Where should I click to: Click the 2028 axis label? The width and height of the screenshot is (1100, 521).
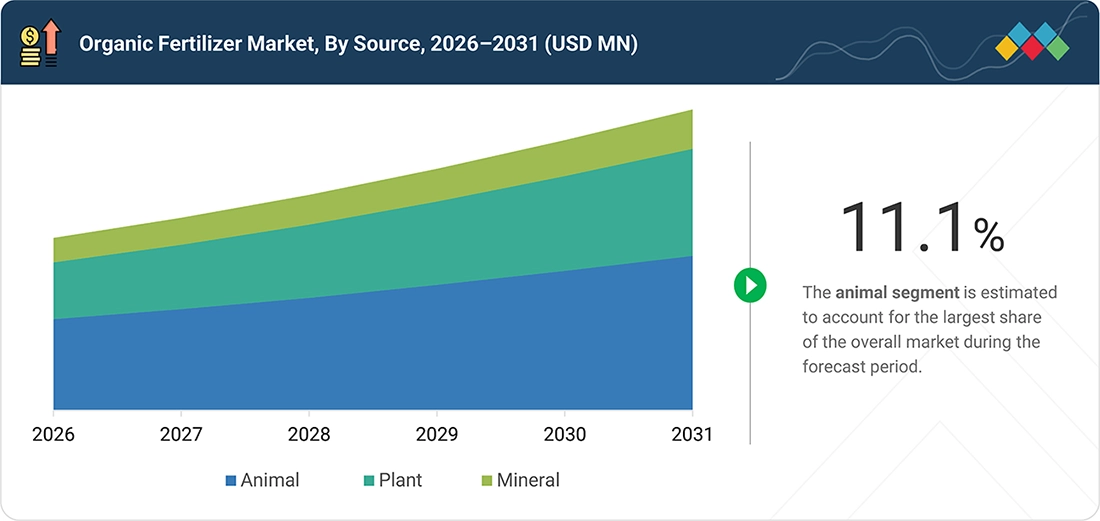pyautogui.click(x=309, y=435)
